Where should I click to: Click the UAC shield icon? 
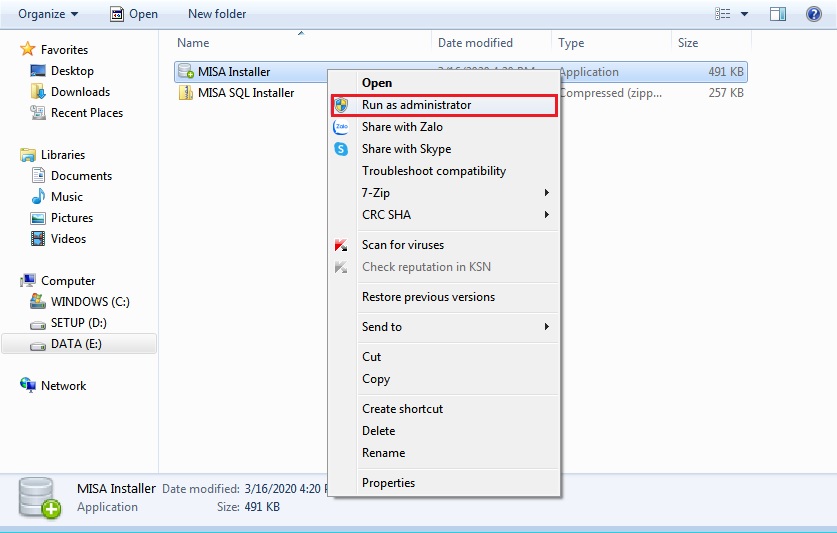click(341, 105)
